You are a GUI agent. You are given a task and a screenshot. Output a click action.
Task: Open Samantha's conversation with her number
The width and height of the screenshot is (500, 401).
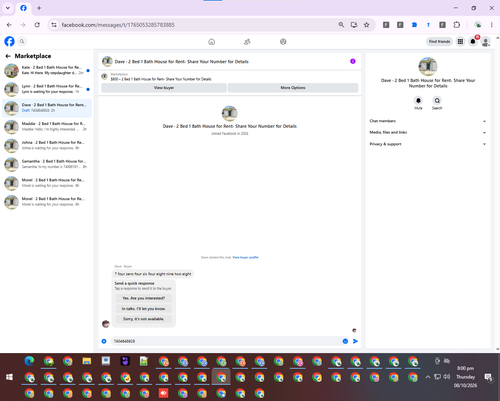tap(47, 164)
